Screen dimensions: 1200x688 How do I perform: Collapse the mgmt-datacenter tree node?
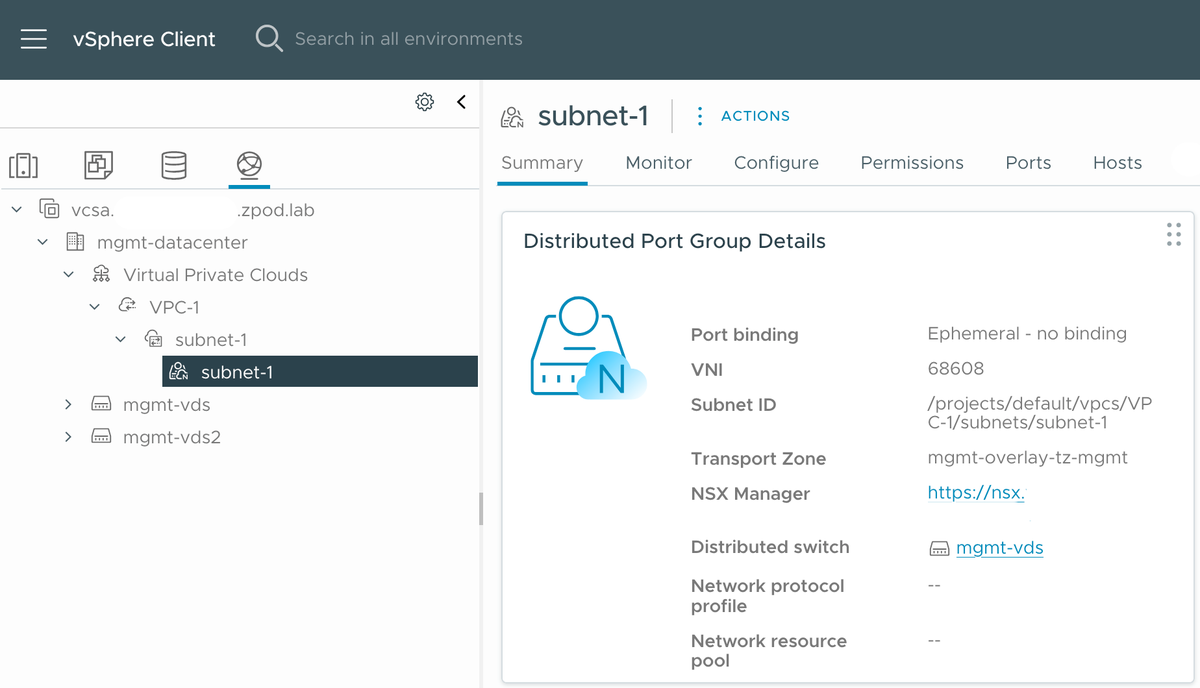tap(42, 242)
